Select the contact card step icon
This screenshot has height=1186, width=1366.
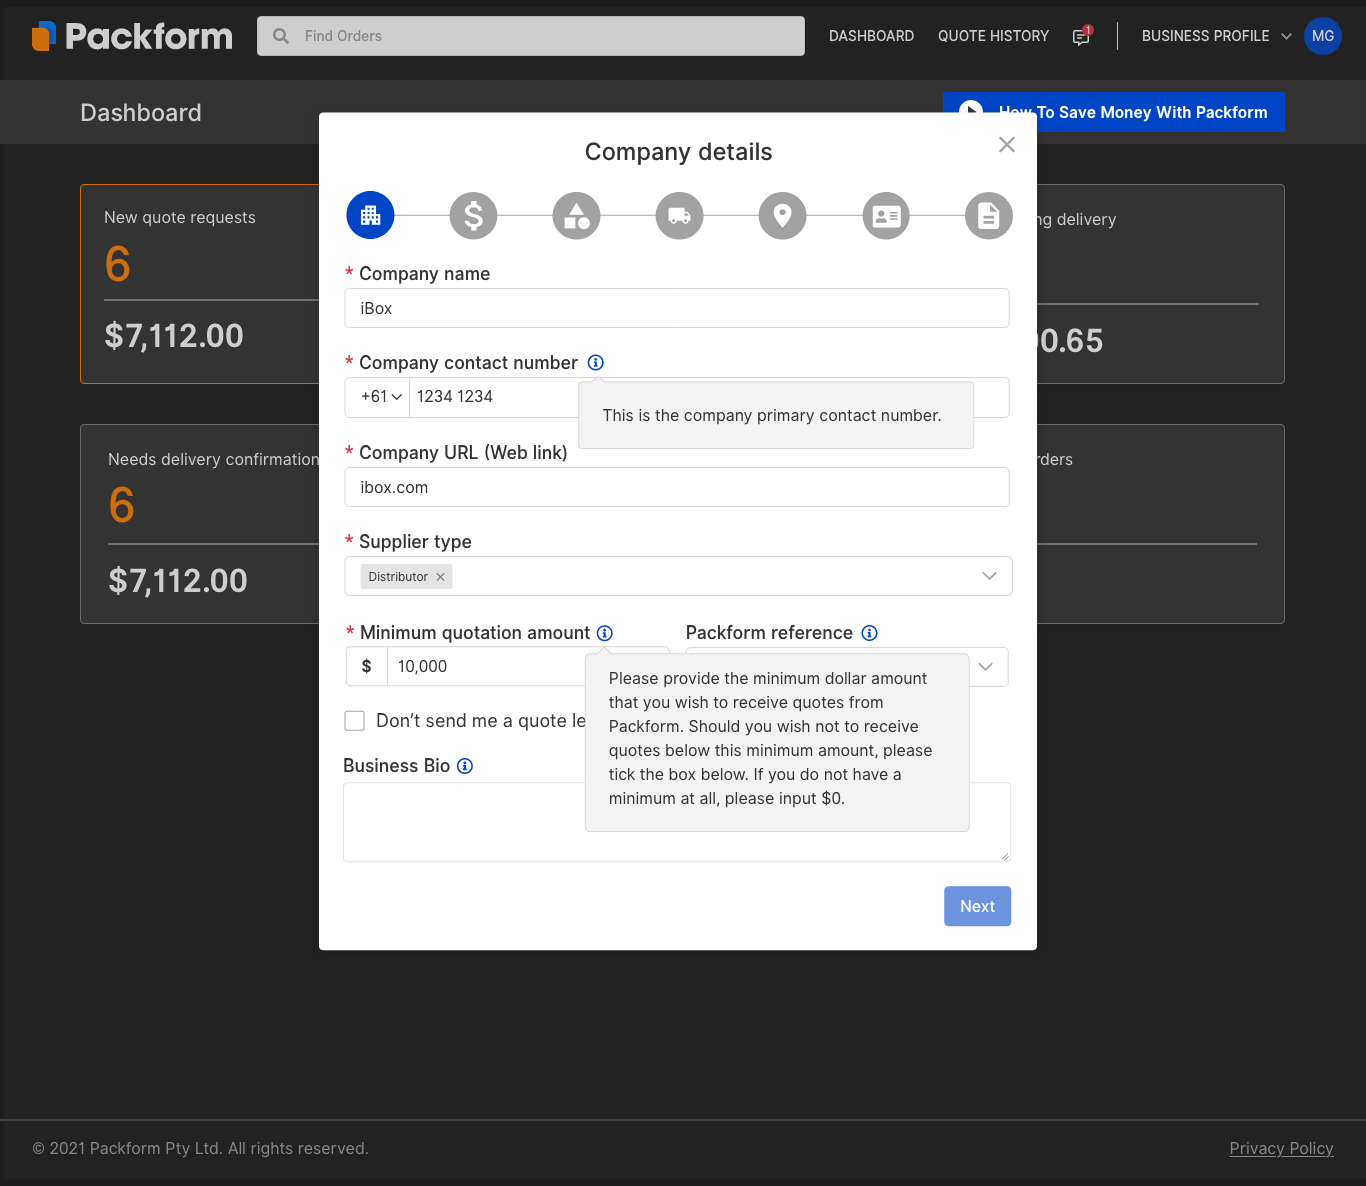[886, 216]
